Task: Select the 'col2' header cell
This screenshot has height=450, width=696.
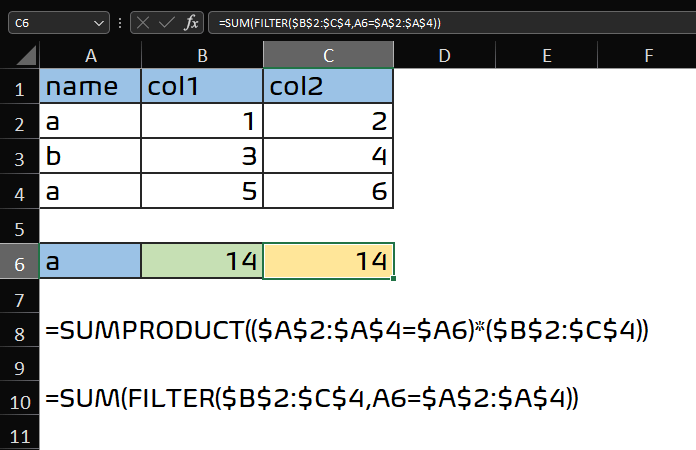Action: (x=328, y=86)
